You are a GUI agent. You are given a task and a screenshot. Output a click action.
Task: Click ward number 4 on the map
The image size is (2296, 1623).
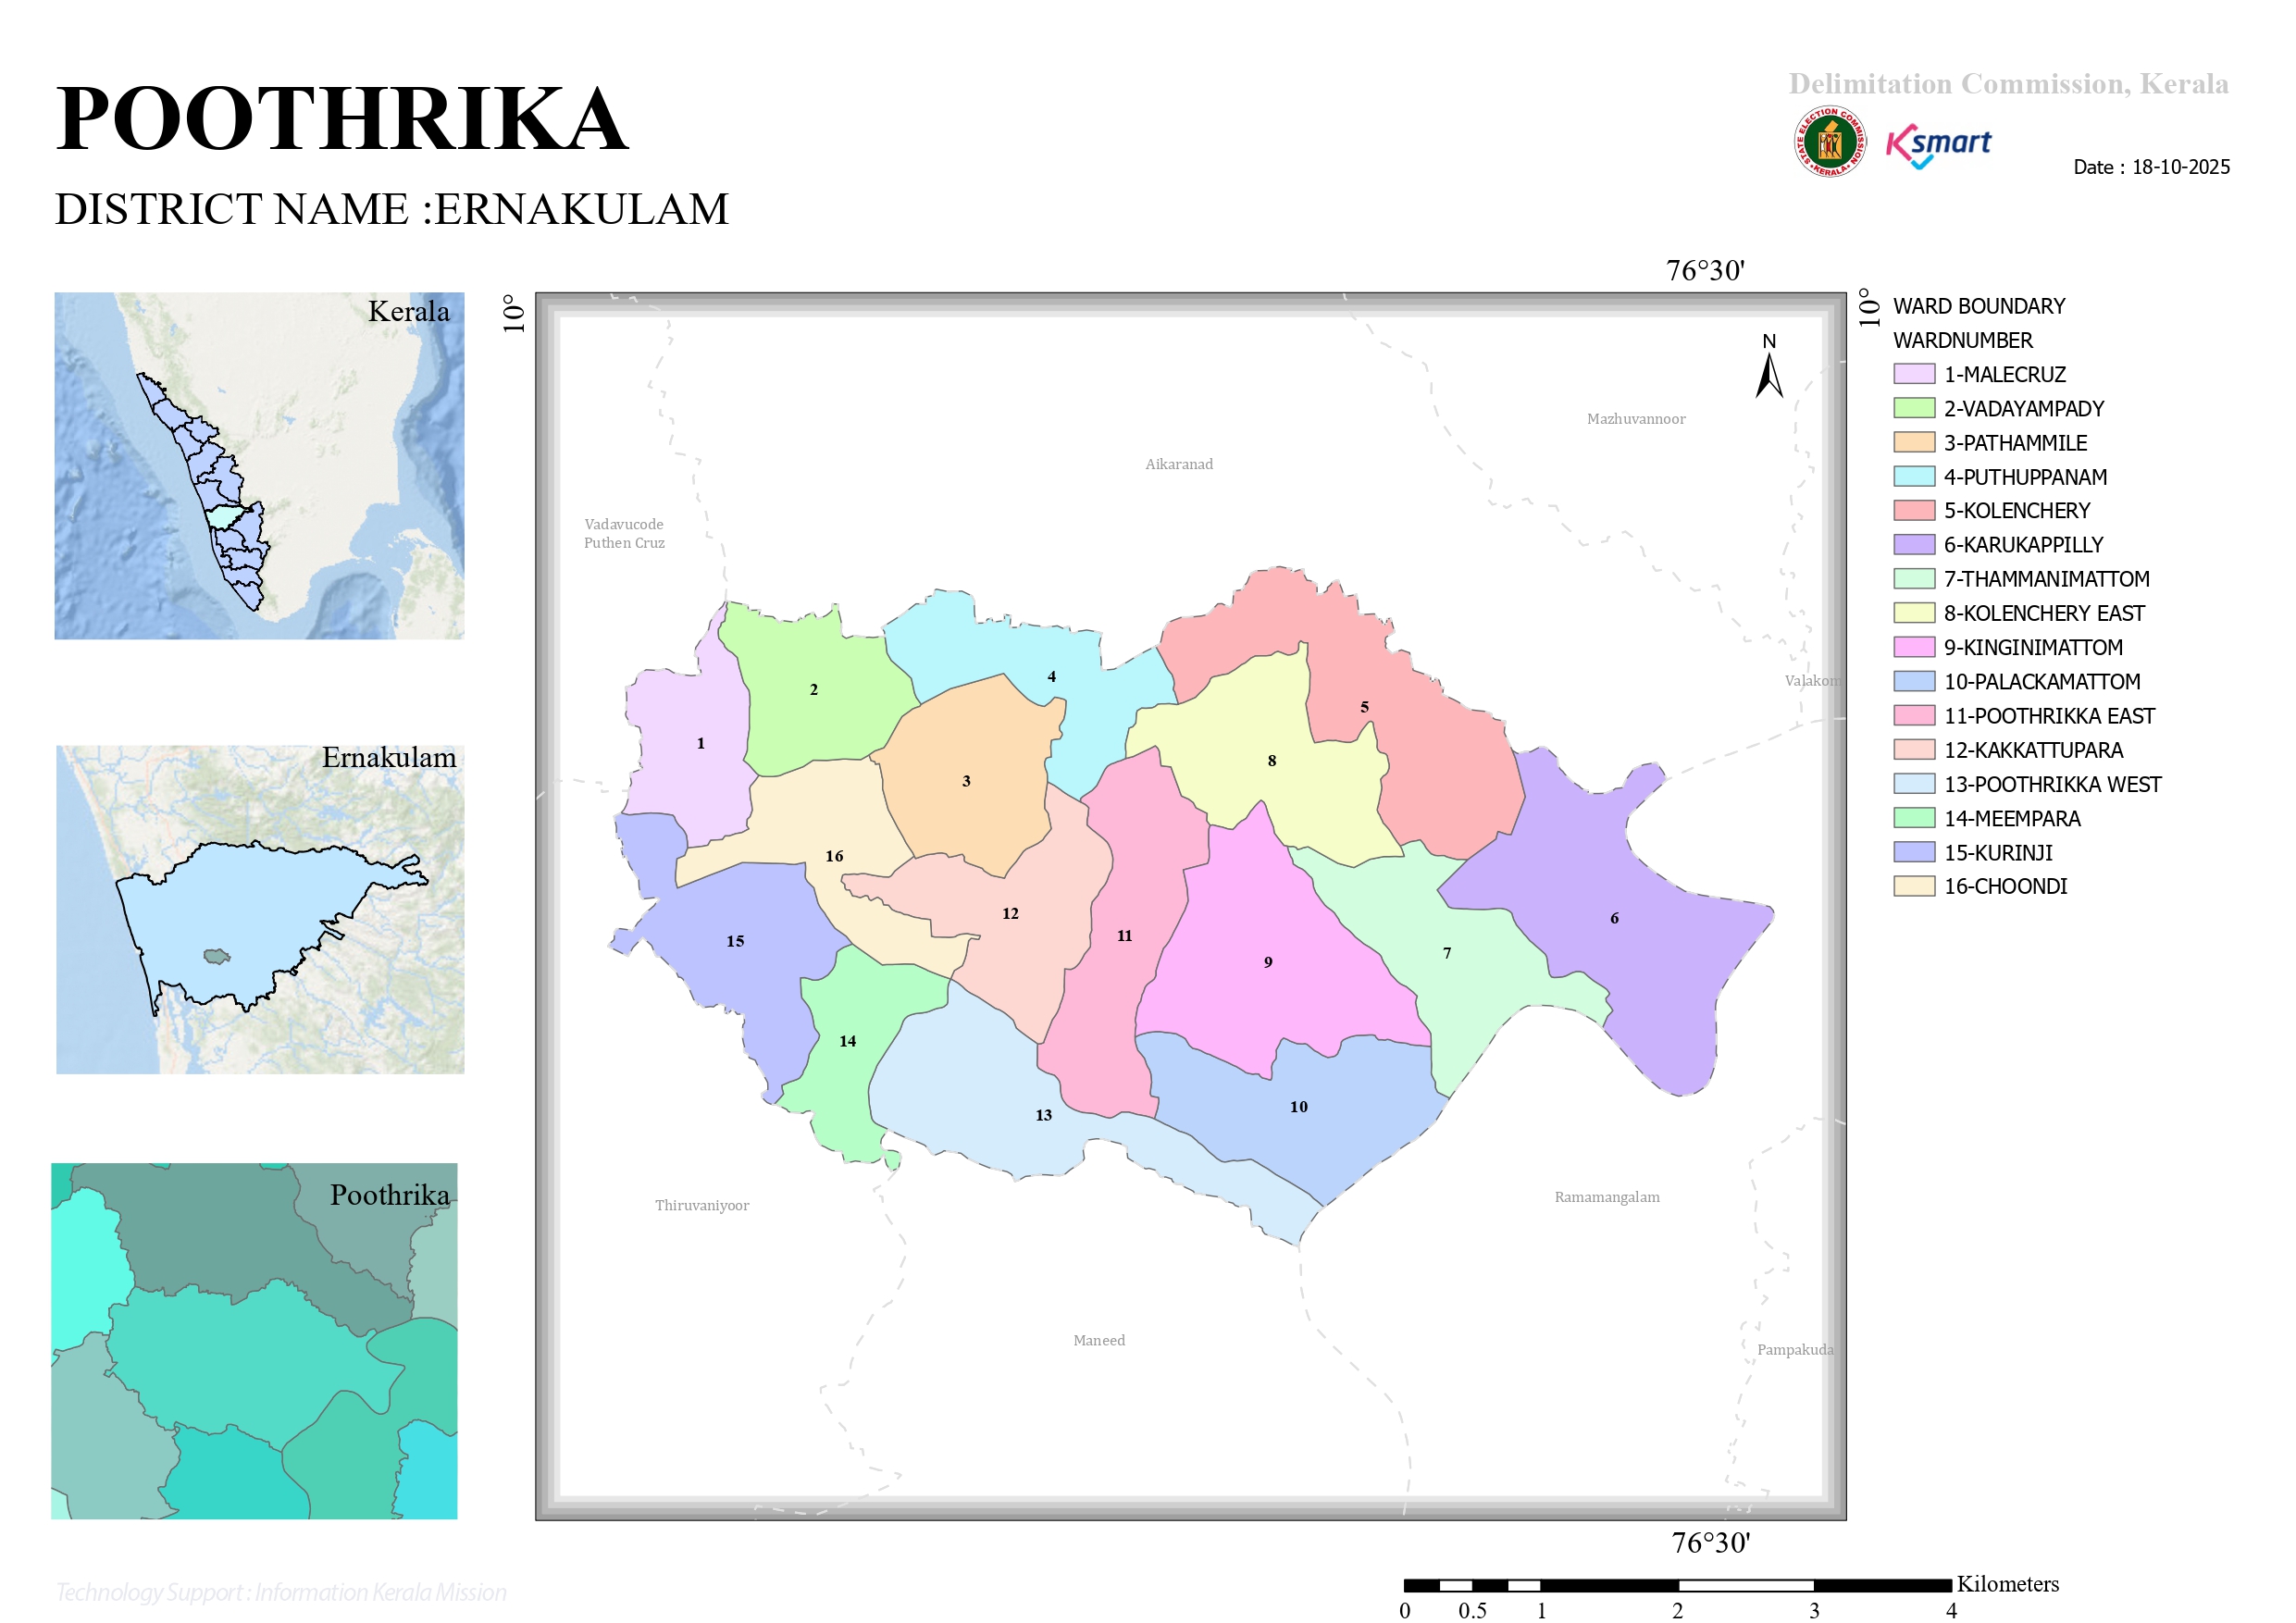[1051, 676]
